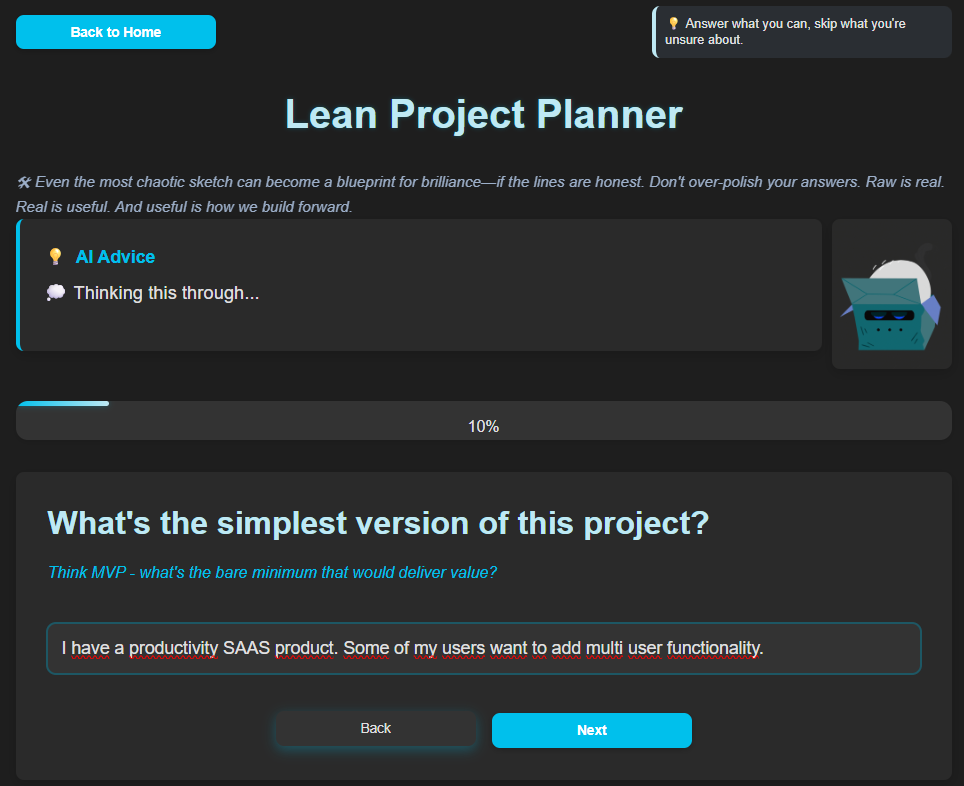Click the 'Answer what you can' tip box

point(802,32)
